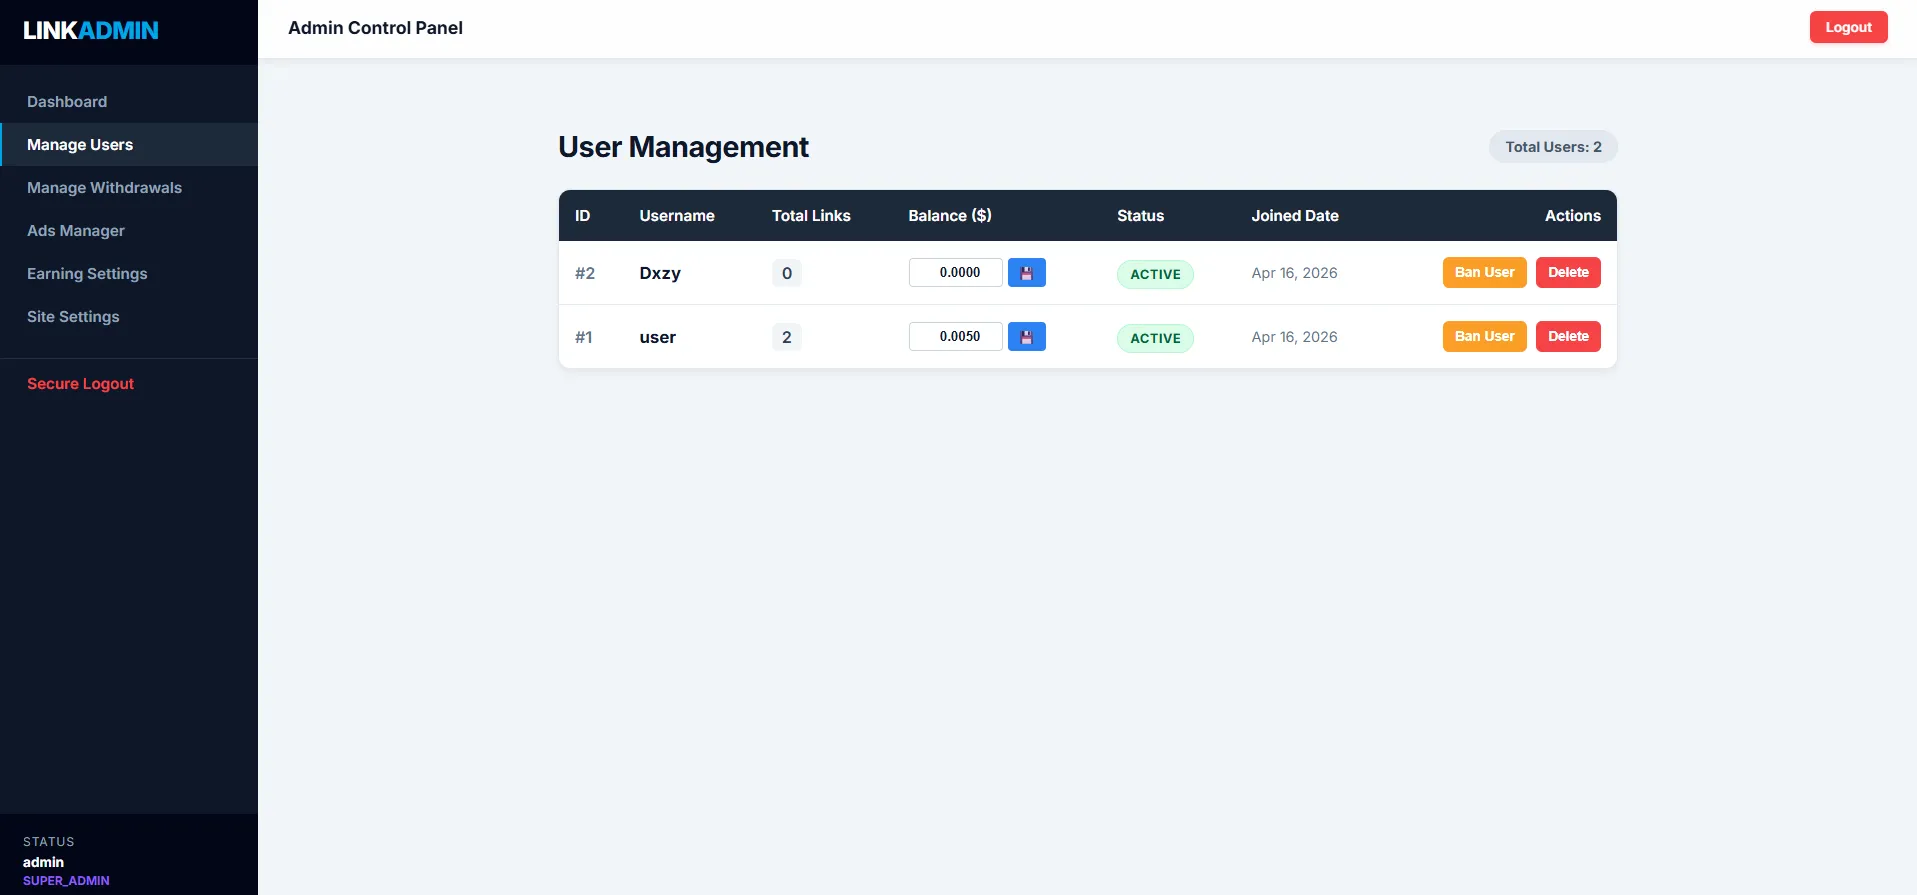The height and width of the screenshot is (895, 1917).
Task: Edit balance field showing 0.0000
Action: coord(955,273)
